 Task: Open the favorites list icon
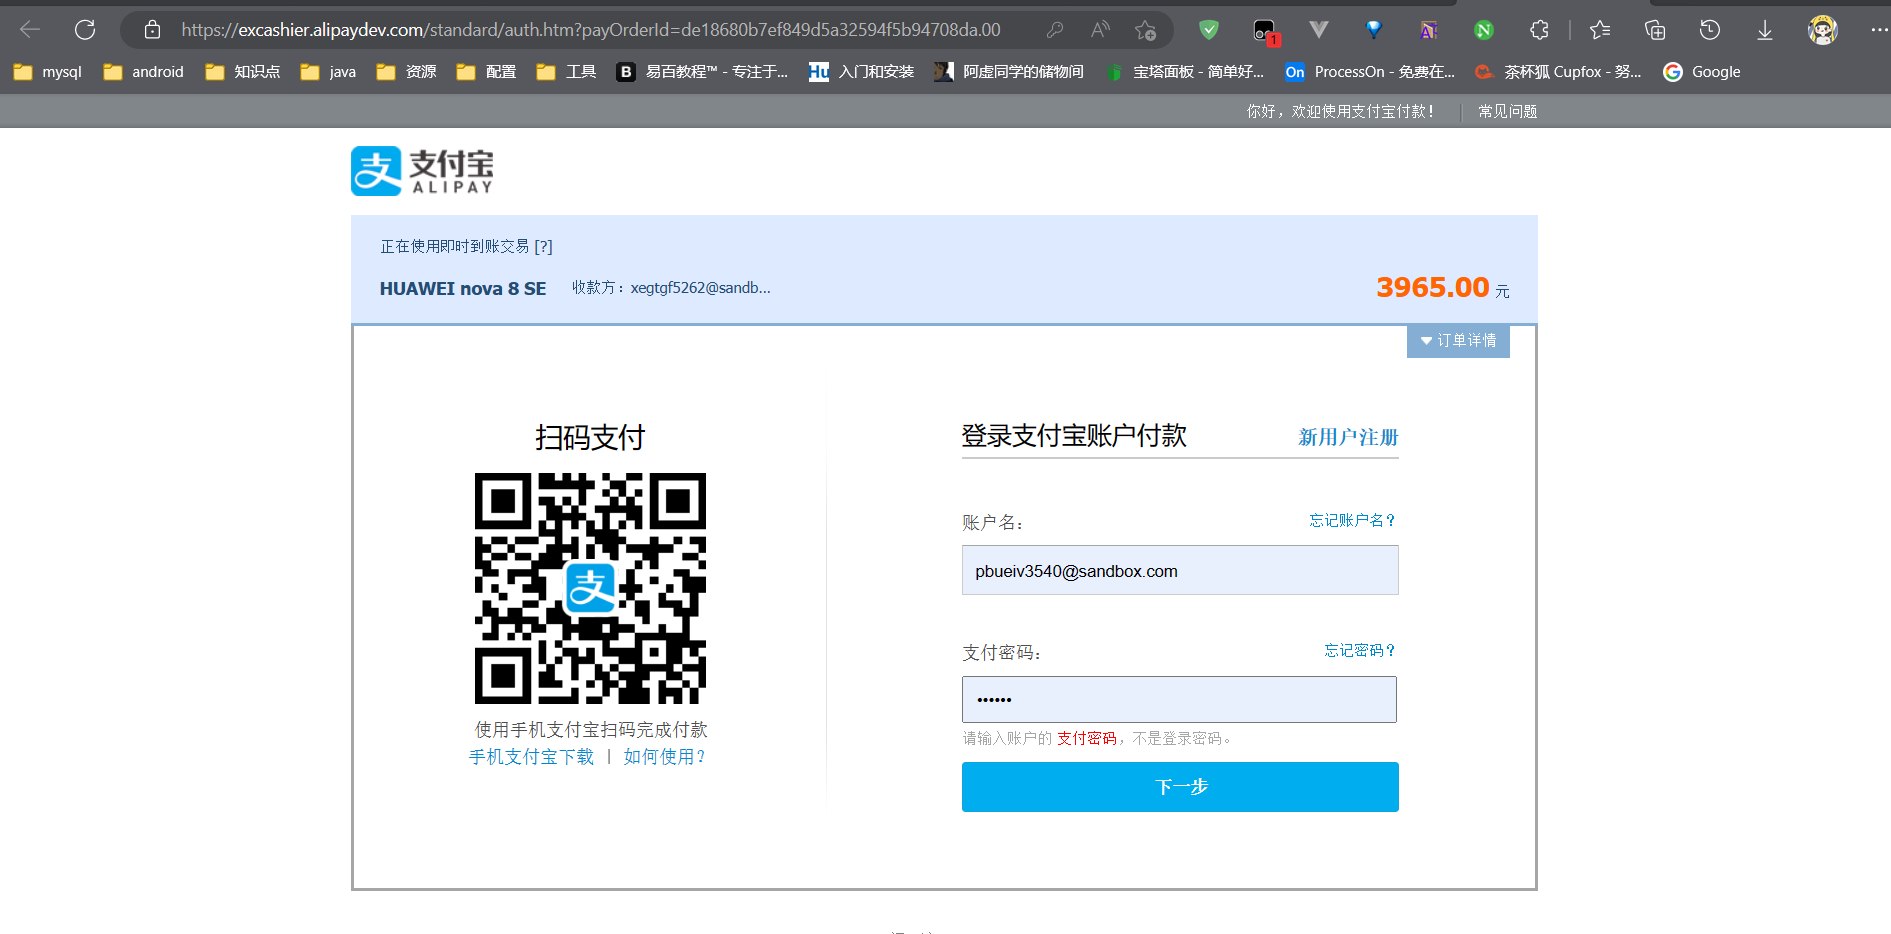[1600, 30]
